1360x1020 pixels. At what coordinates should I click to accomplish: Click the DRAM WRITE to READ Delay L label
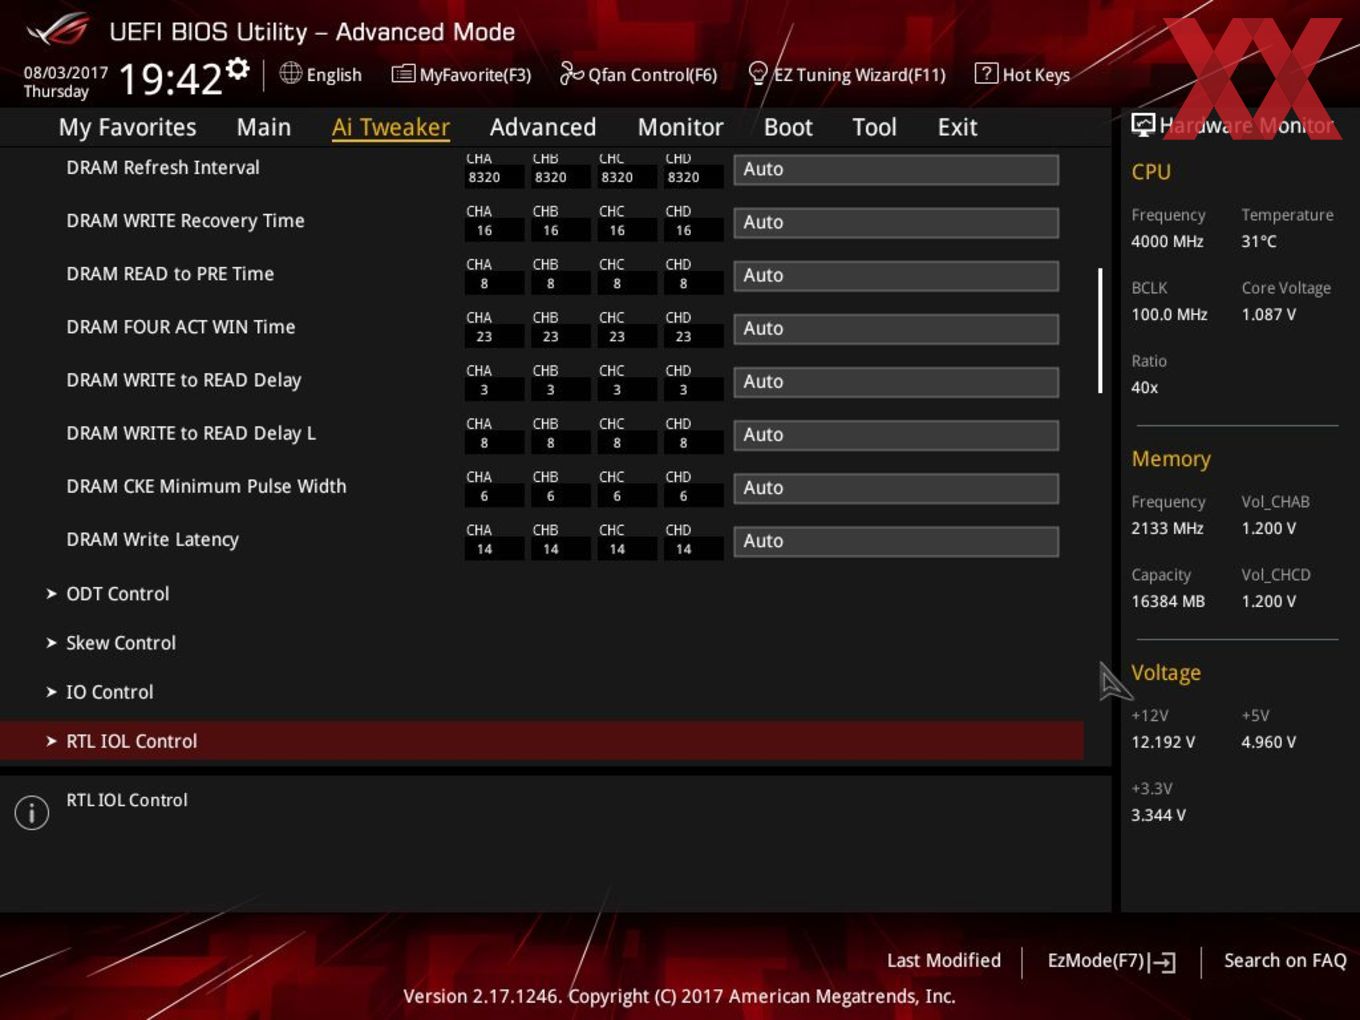(191, 433)
